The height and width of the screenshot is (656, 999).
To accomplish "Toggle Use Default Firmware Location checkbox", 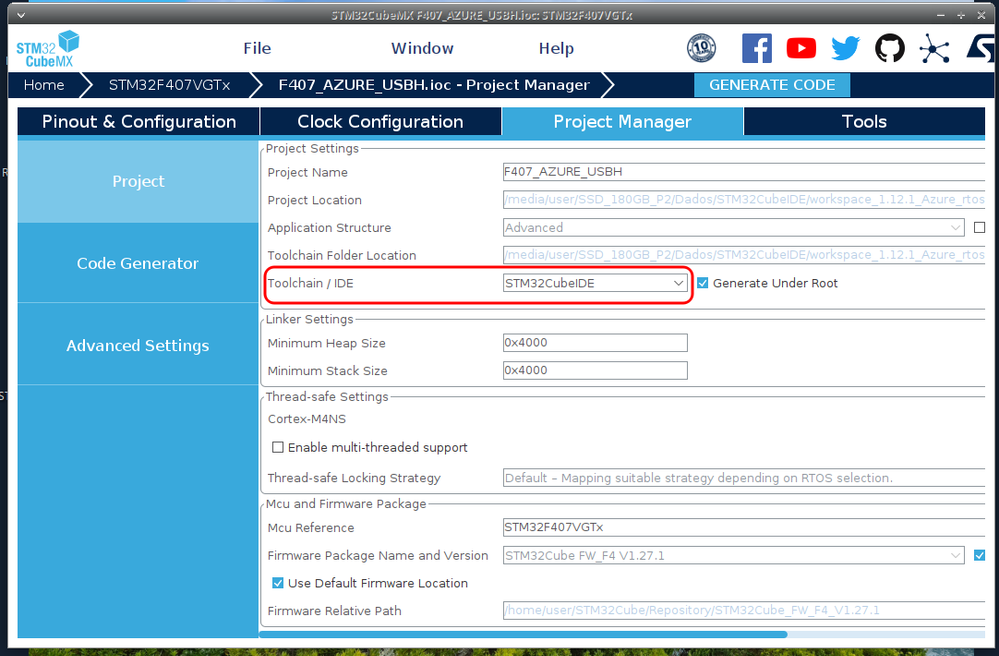I will 278,583.
